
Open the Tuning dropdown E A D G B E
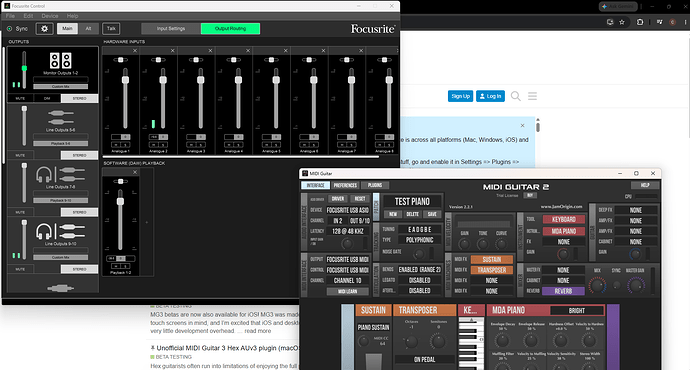pyautogui.click(x=419, y=229)
